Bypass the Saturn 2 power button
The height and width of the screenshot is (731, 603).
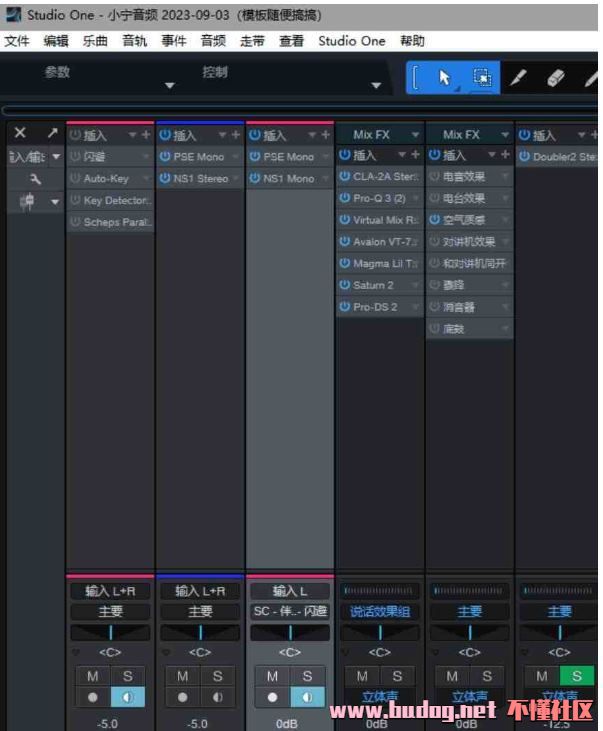345,284
